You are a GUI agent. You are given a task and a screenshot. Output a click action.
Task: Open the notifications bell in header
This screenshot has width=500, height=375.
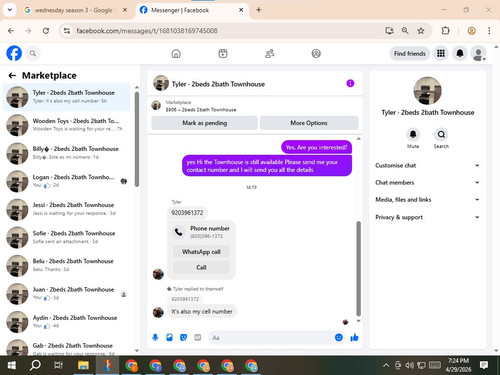[x=460, y=53]
